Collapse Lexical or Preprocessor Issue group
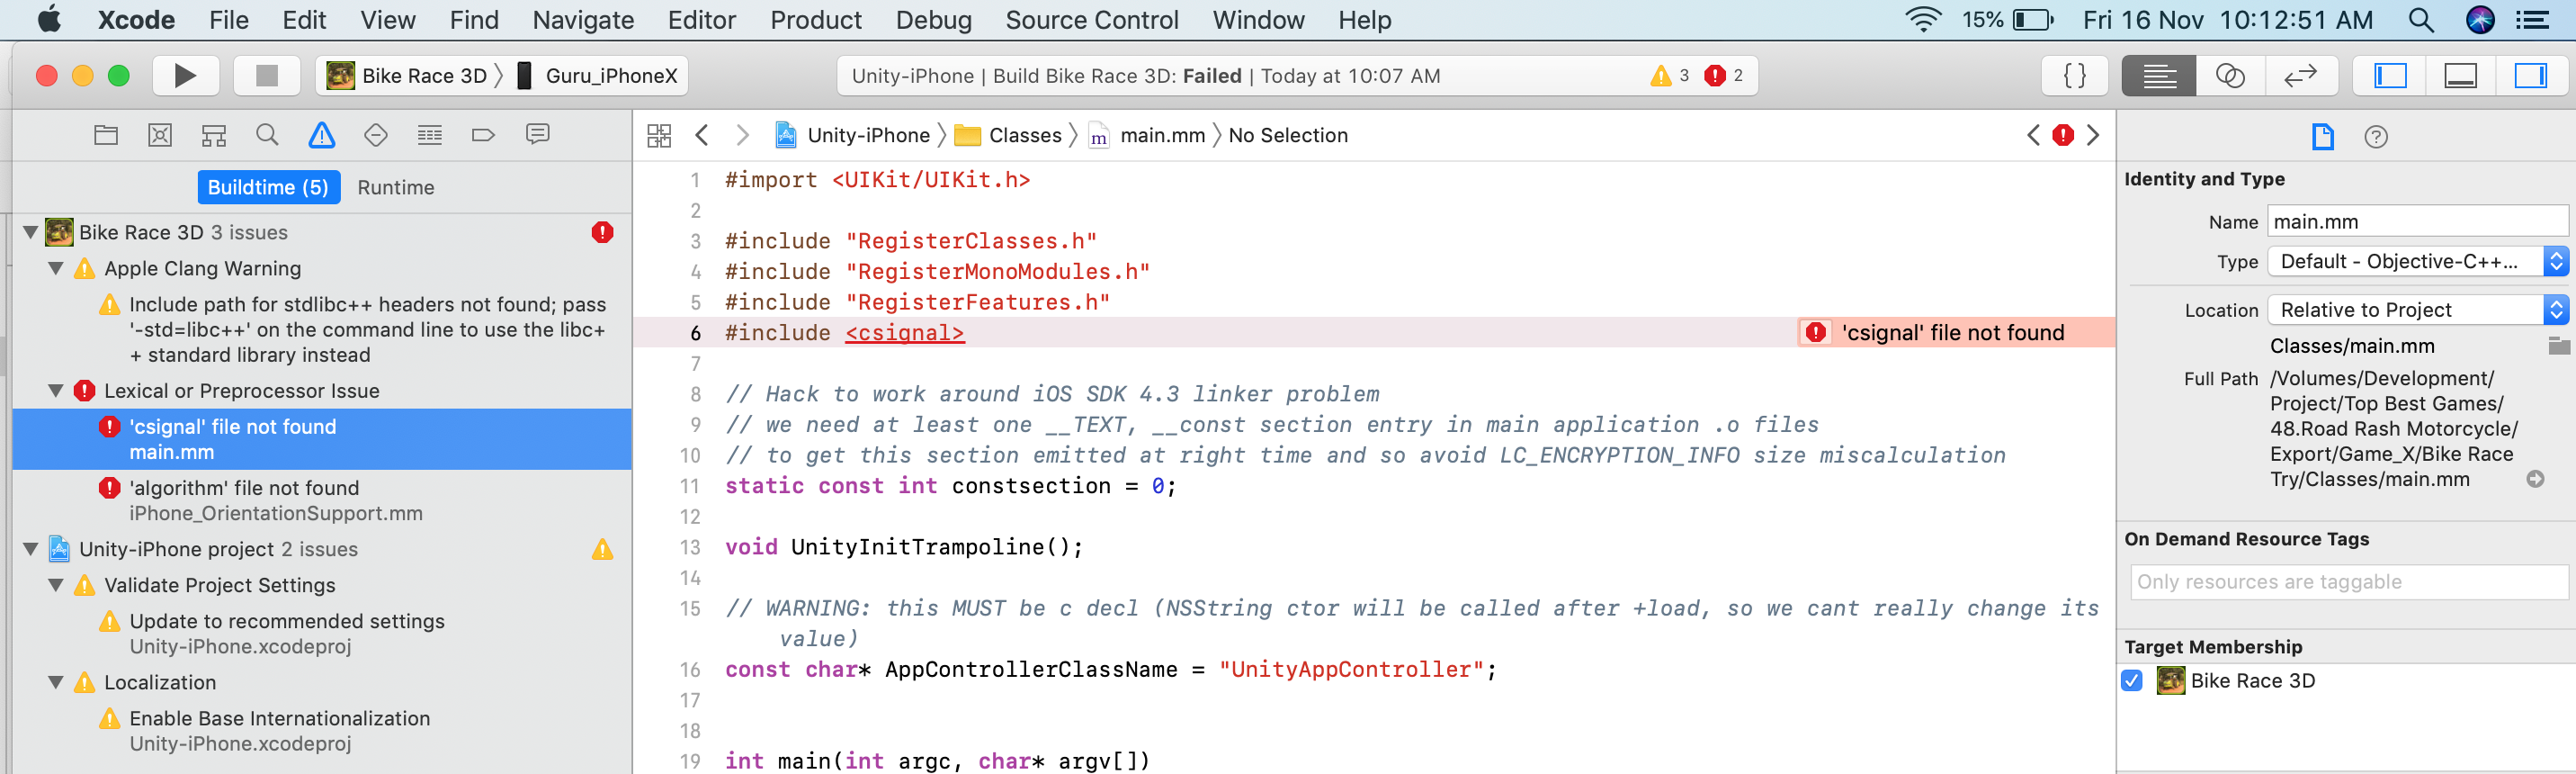 click(x=56, y=391)
